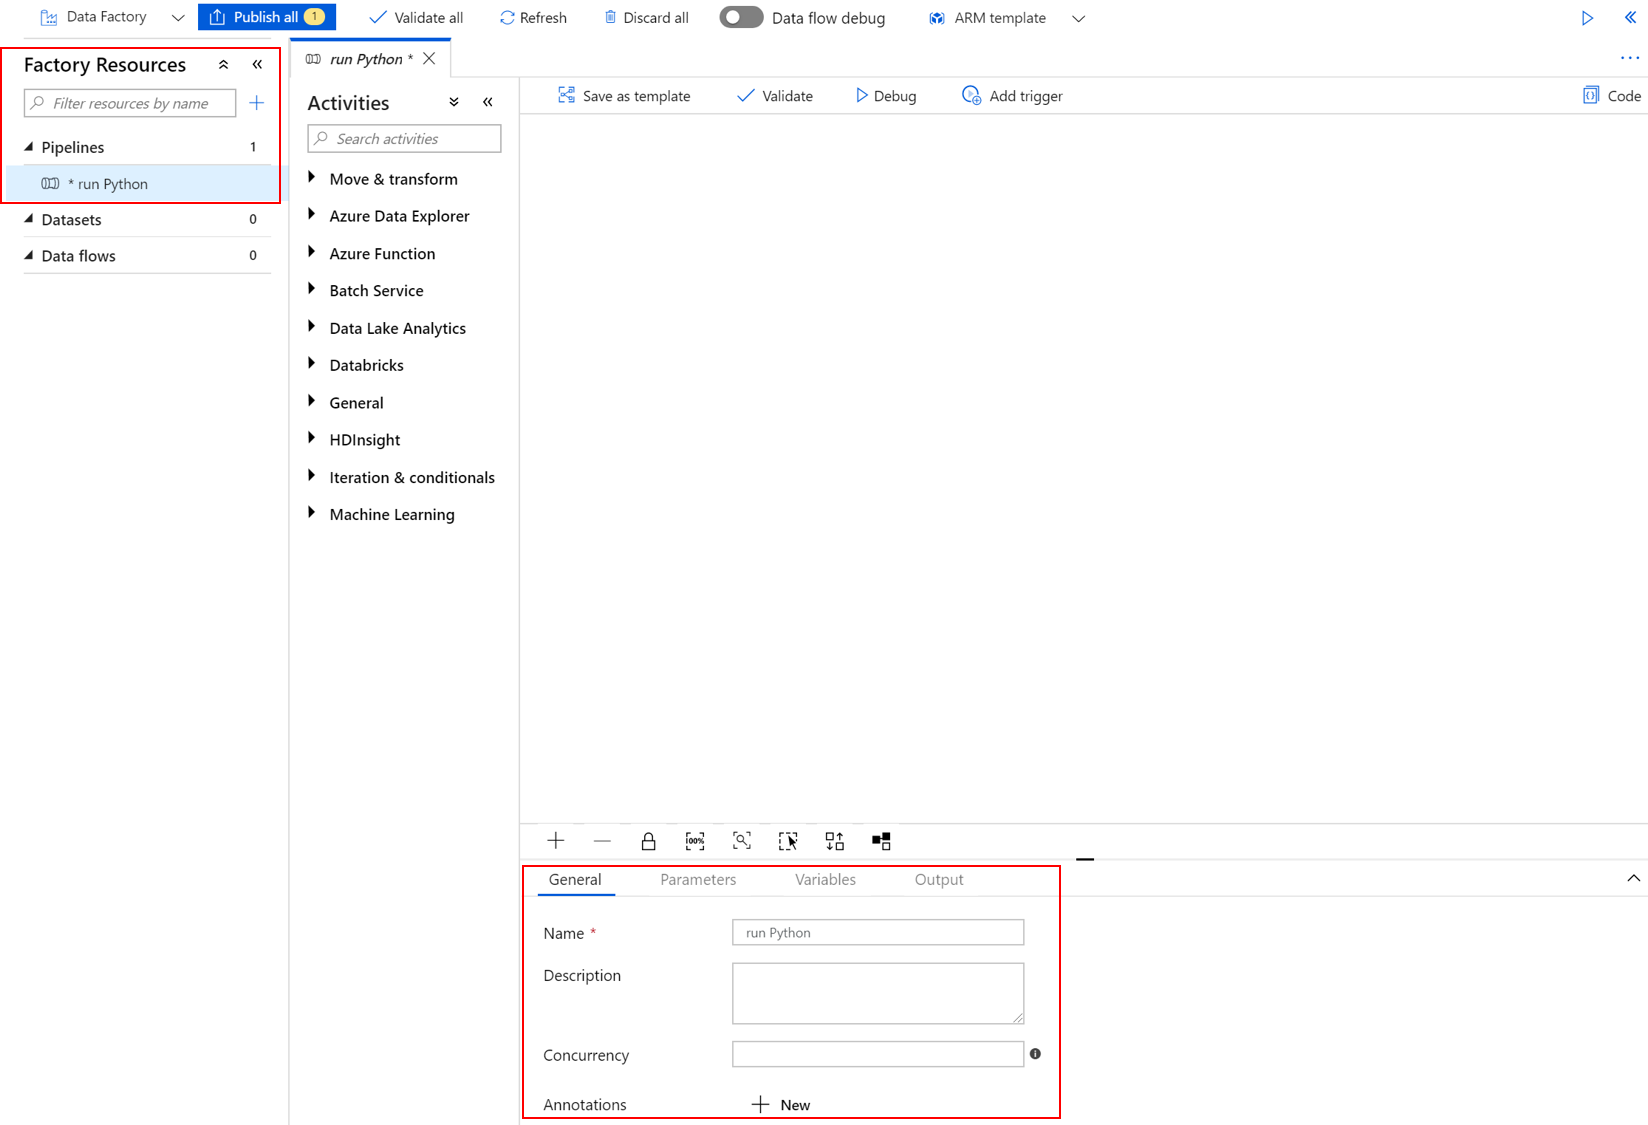The image size is (1648, 1125).
Task: Open Save as template
Action: click(x=624, y=95)
